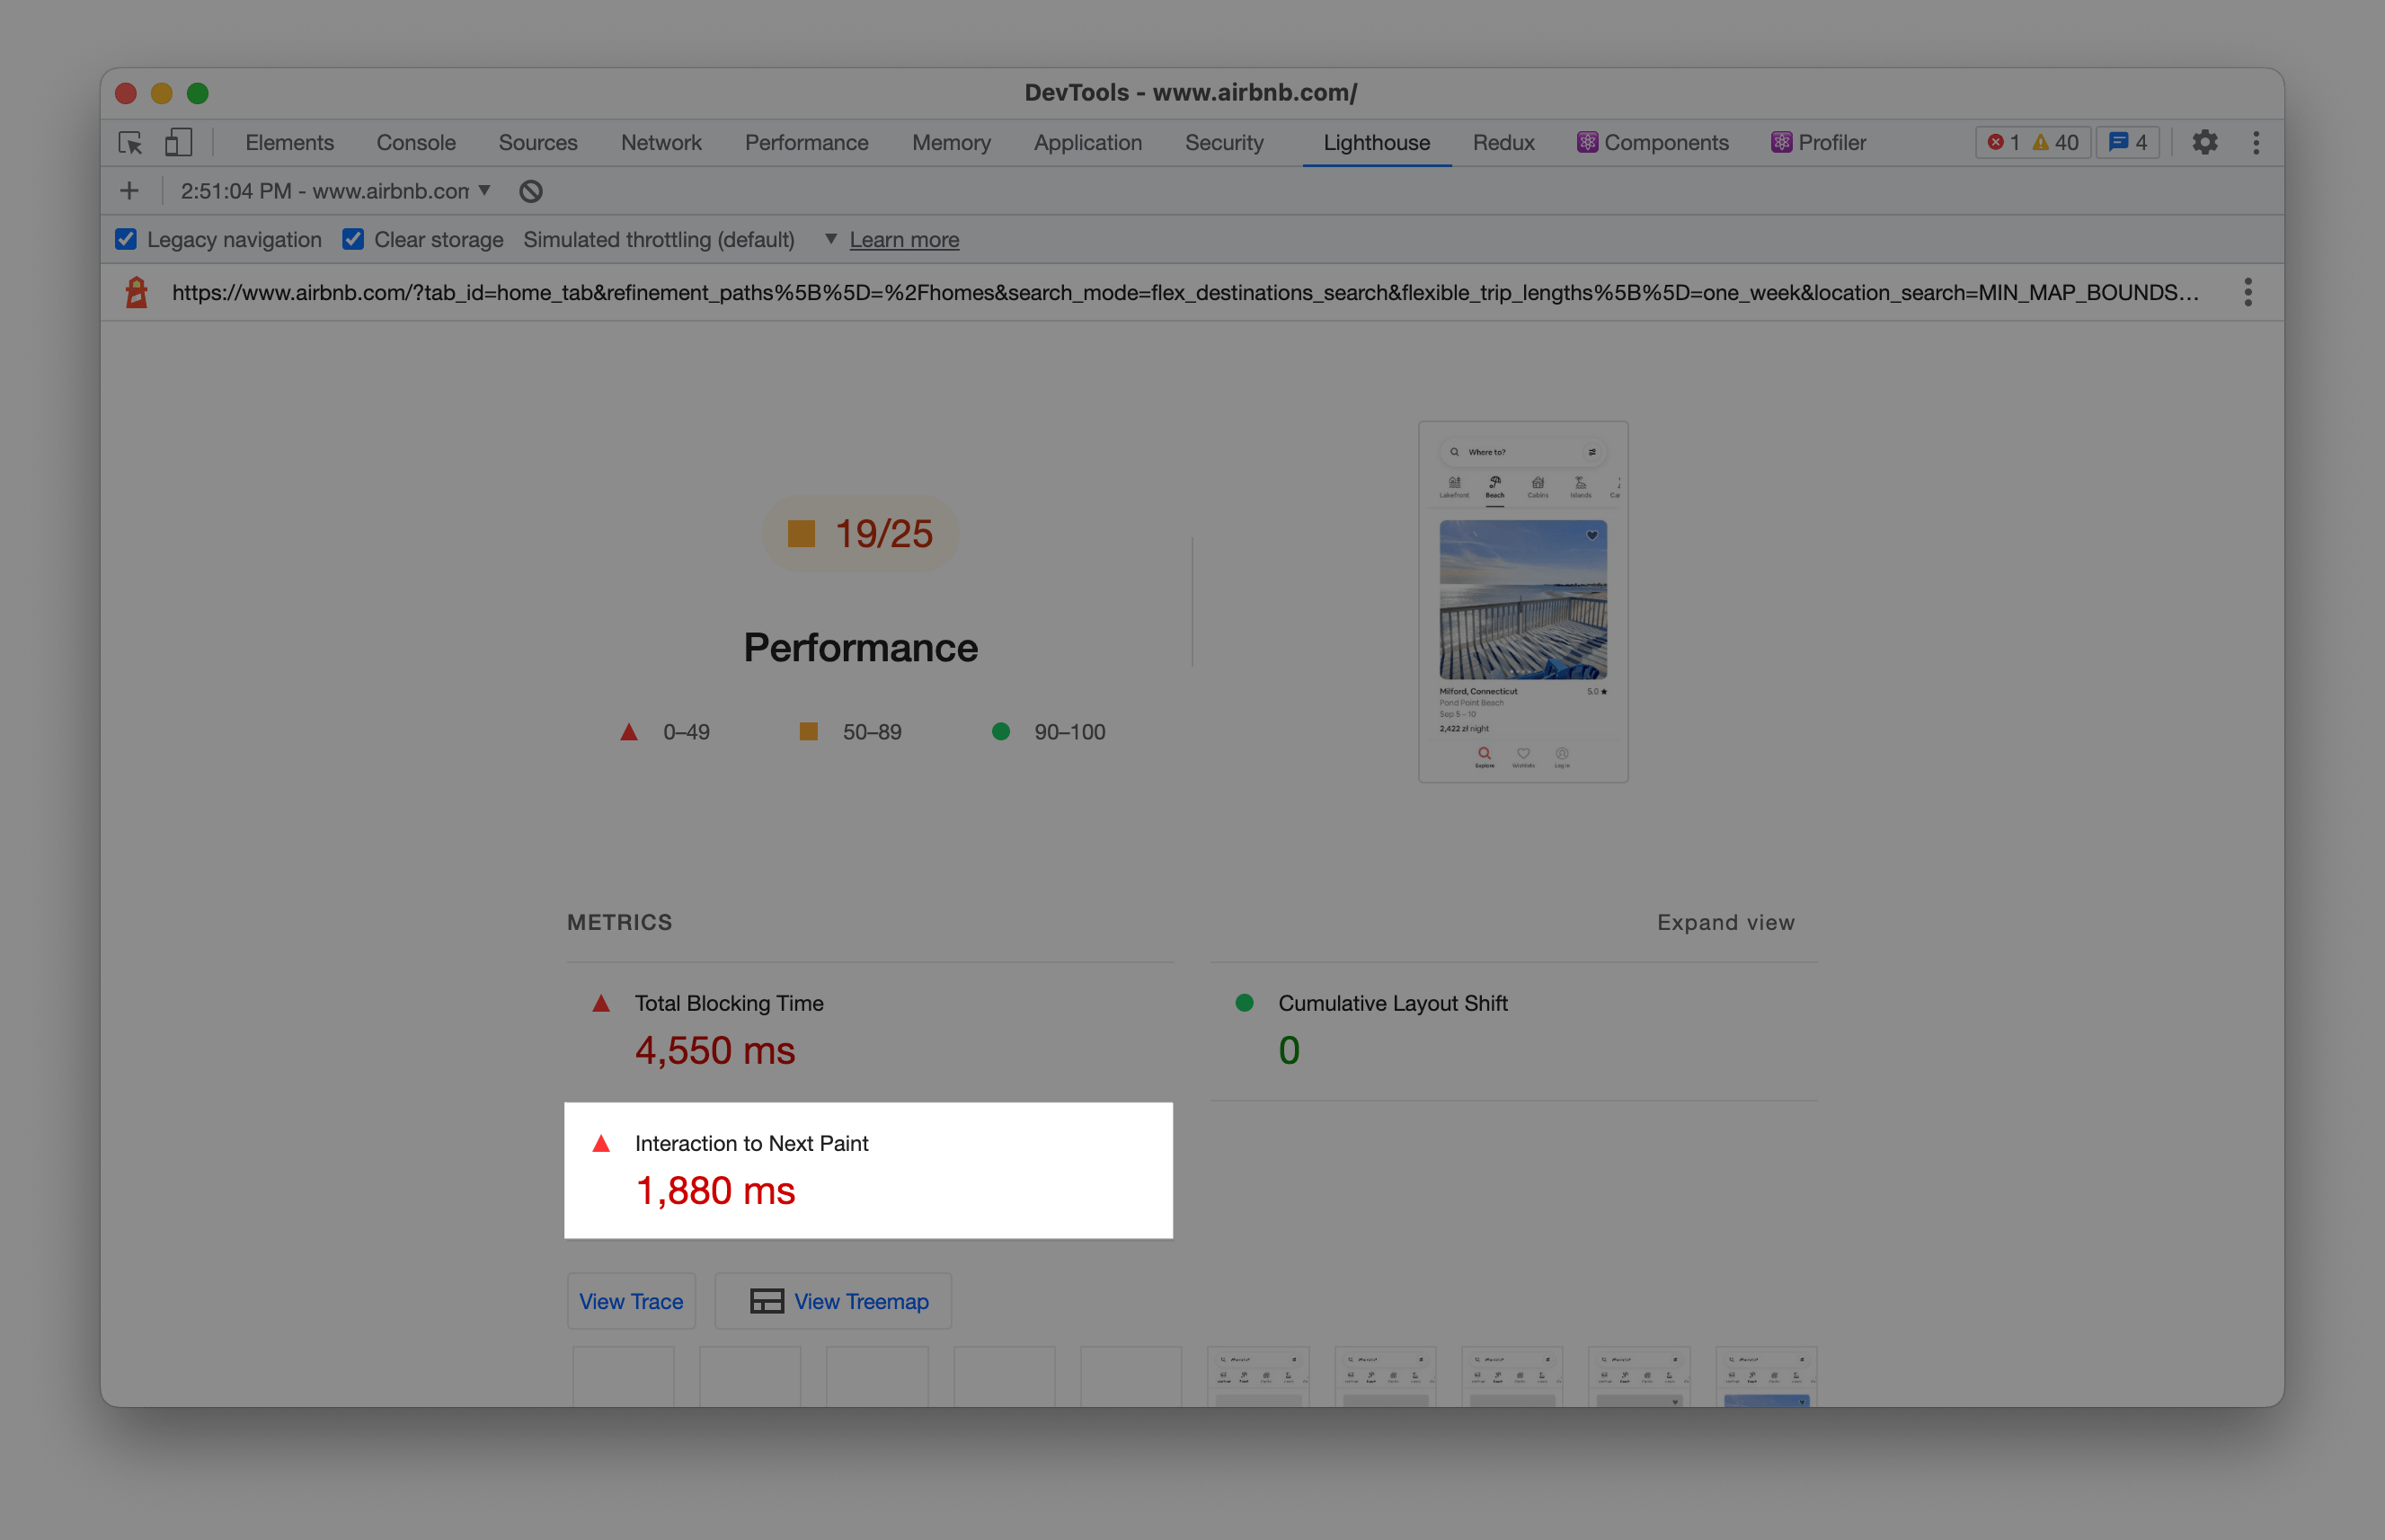Select the inspect element tool
The height and width of the screenshot is (1540, 2385).
coord(131,143)
